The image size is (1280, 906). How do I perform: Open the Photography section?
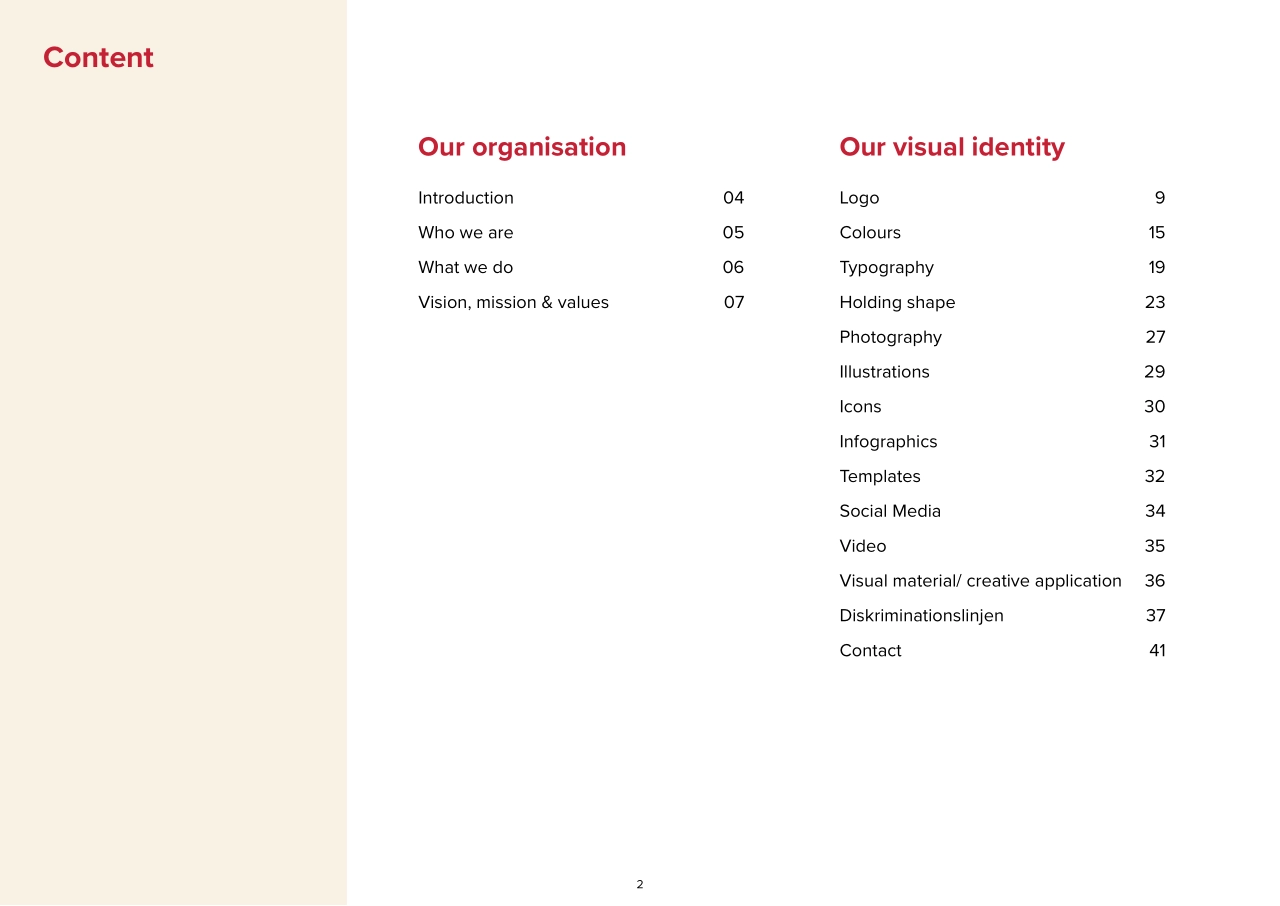click(890, 337)
